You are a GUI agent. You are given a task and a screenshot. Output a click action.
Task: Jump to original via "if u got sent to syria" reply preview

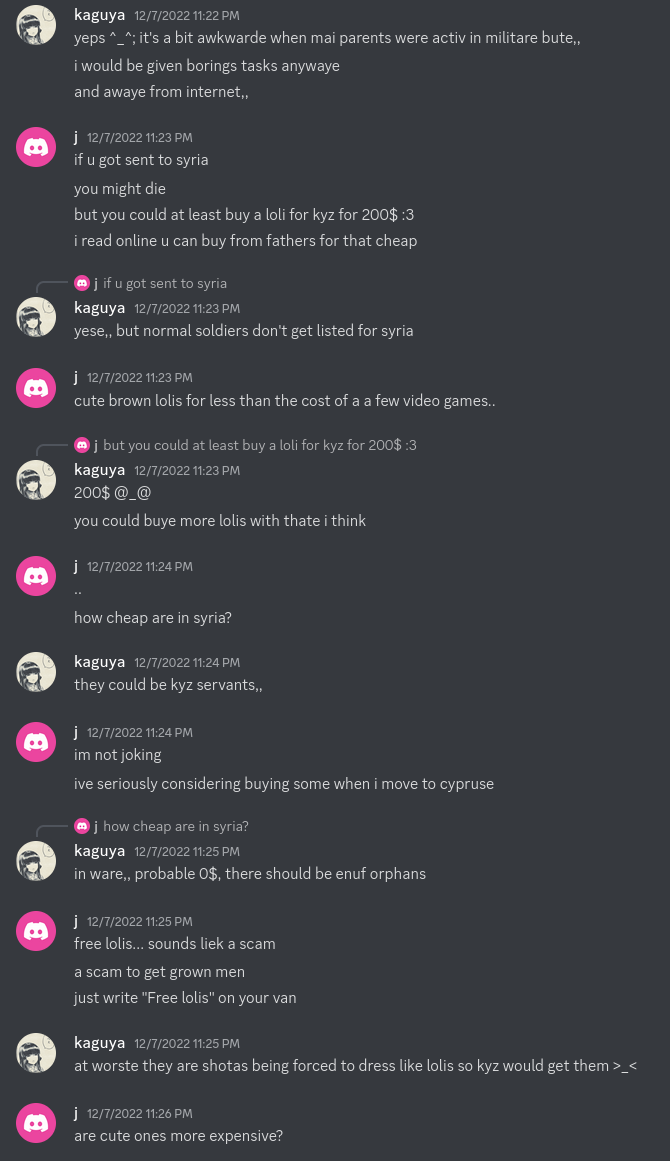165,283
